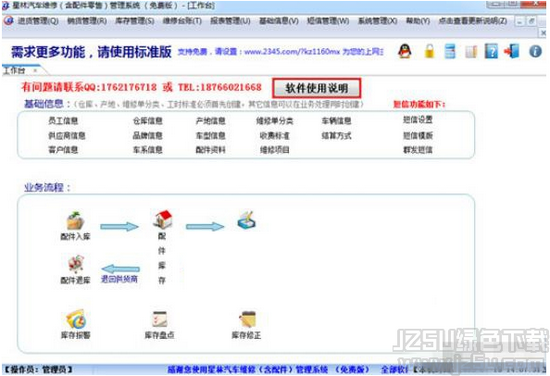
Task: Click the bar chart report icon
Action: click(471, 52)
